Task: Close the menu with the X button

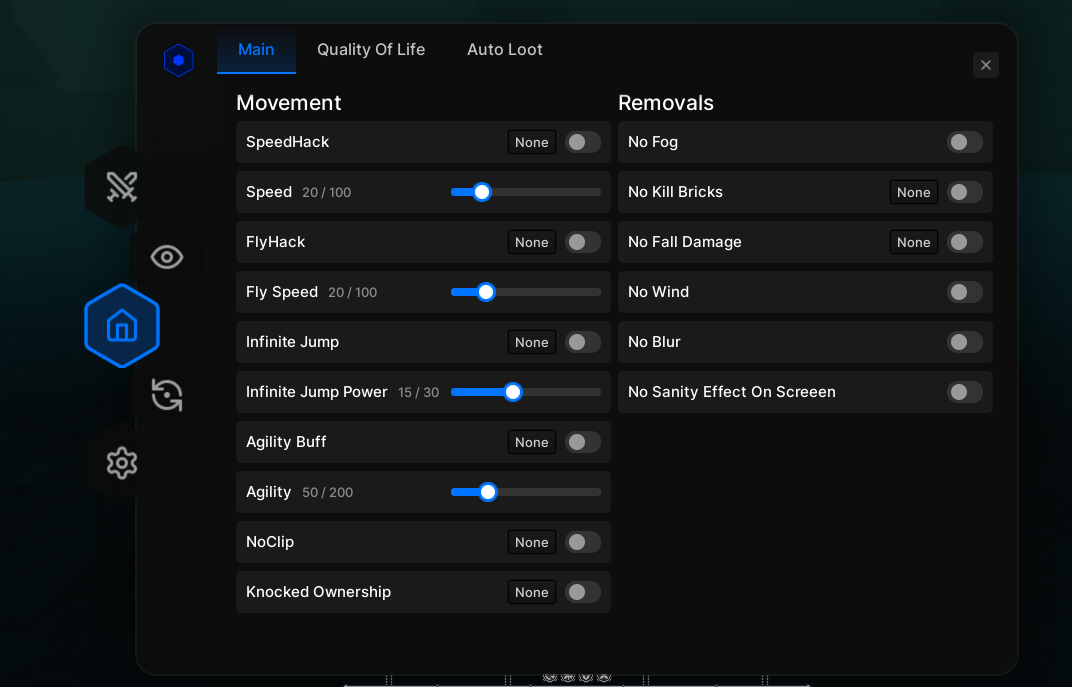Action: pos(985,65)
